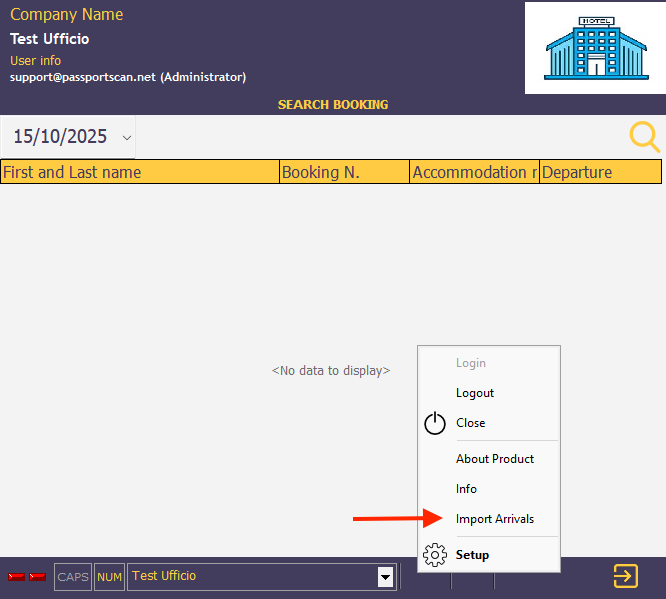Sort by First and Last name column
Screen dimensions: 666x599
click(140, 172)
